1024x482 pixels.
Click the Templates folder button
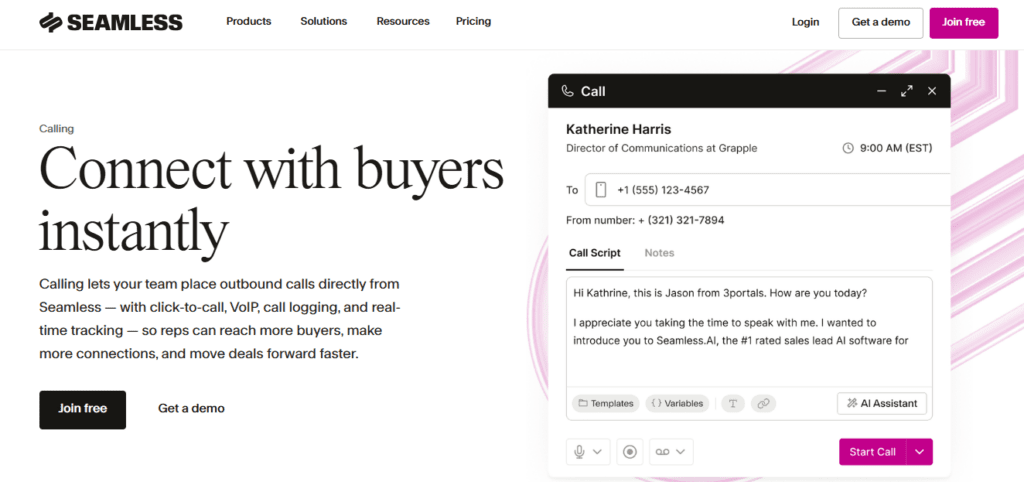click(605, 403)
